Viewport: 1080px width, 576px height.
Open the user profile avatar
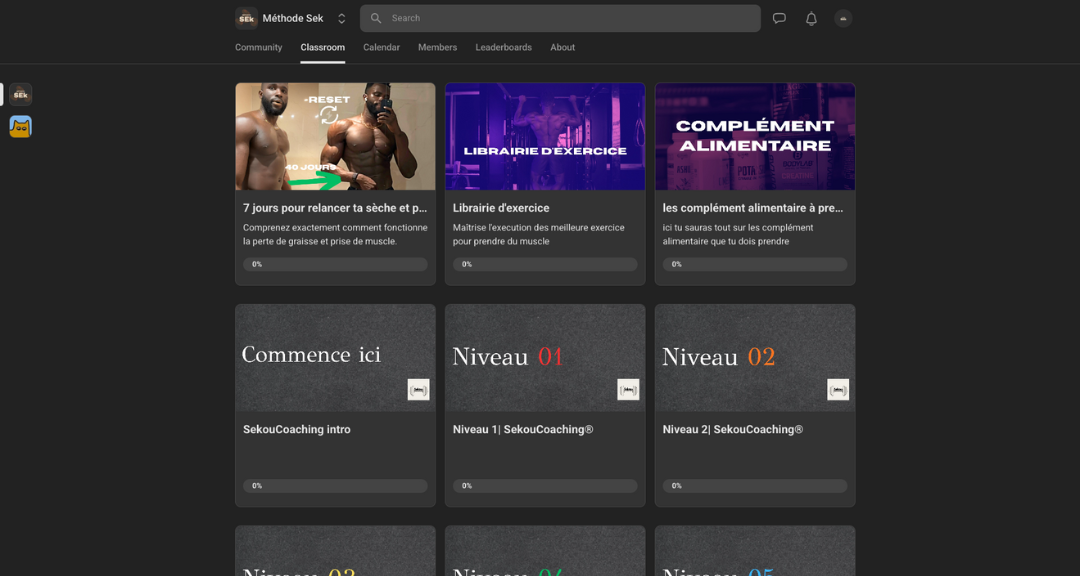point(843,18)
